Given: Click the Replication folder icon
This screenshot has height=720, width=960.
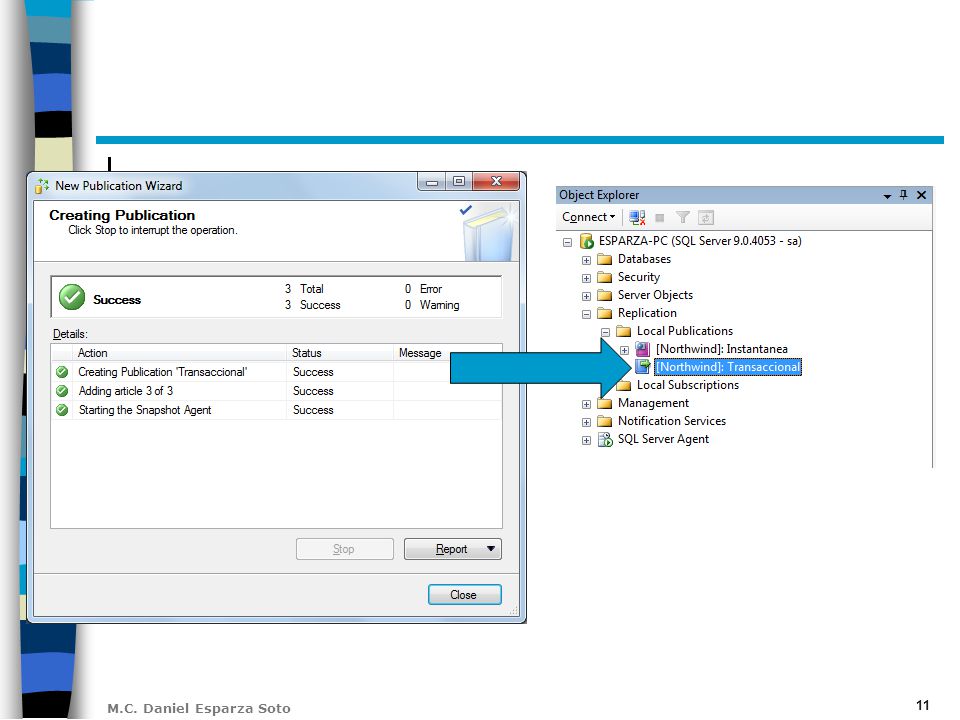Looking at the screenshot, I should (605, 313).
